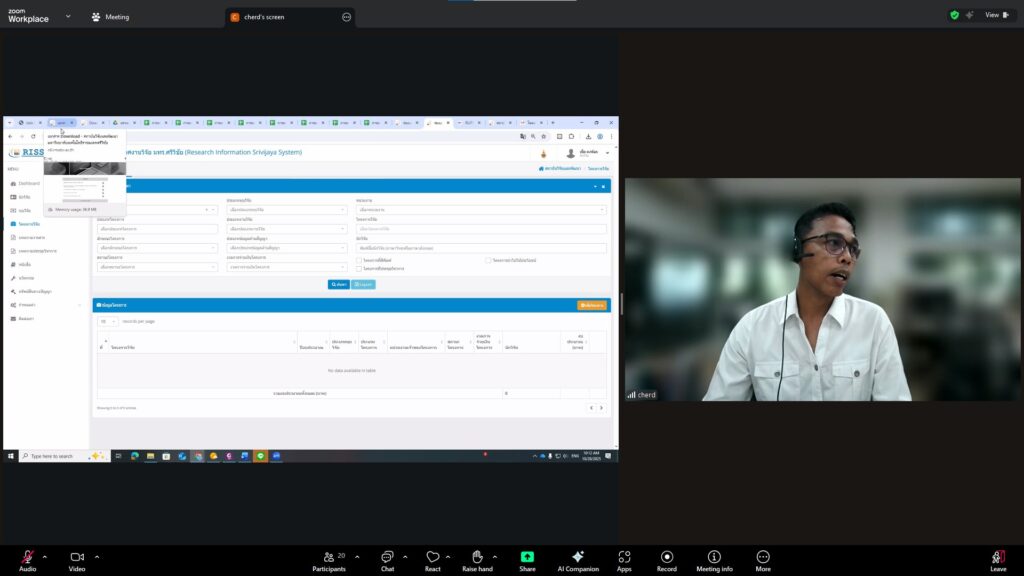This screenshot has width=1024, height=576.
Task: Click the Record icon
Action: coord(667,557)
